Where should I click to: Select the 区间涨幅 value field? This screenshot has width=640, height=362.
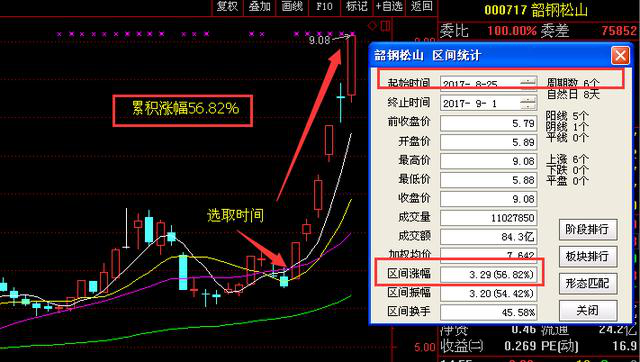coord(488,274)
